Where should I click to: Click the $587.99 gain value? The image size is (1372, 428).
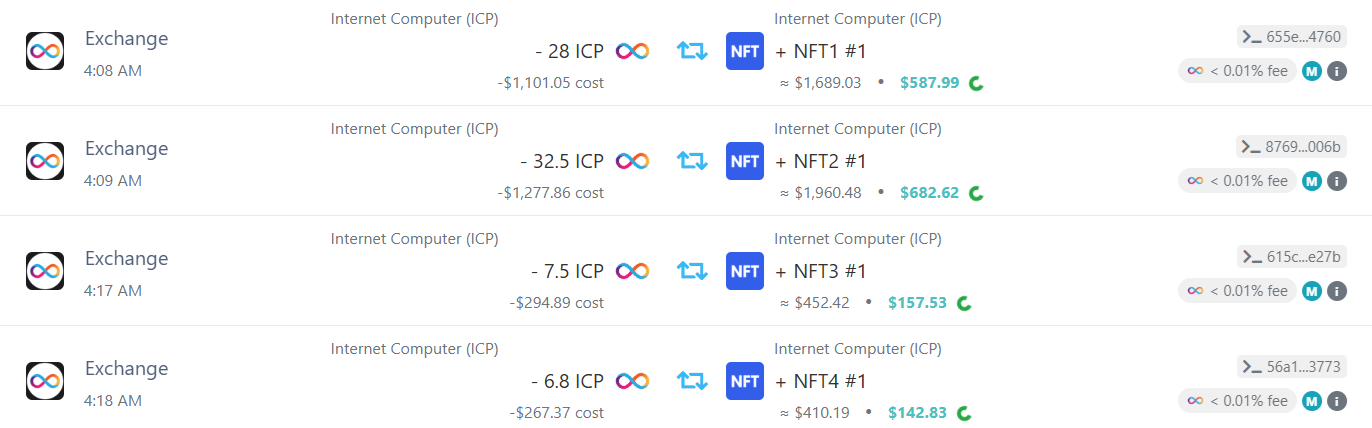pos(929,83)
